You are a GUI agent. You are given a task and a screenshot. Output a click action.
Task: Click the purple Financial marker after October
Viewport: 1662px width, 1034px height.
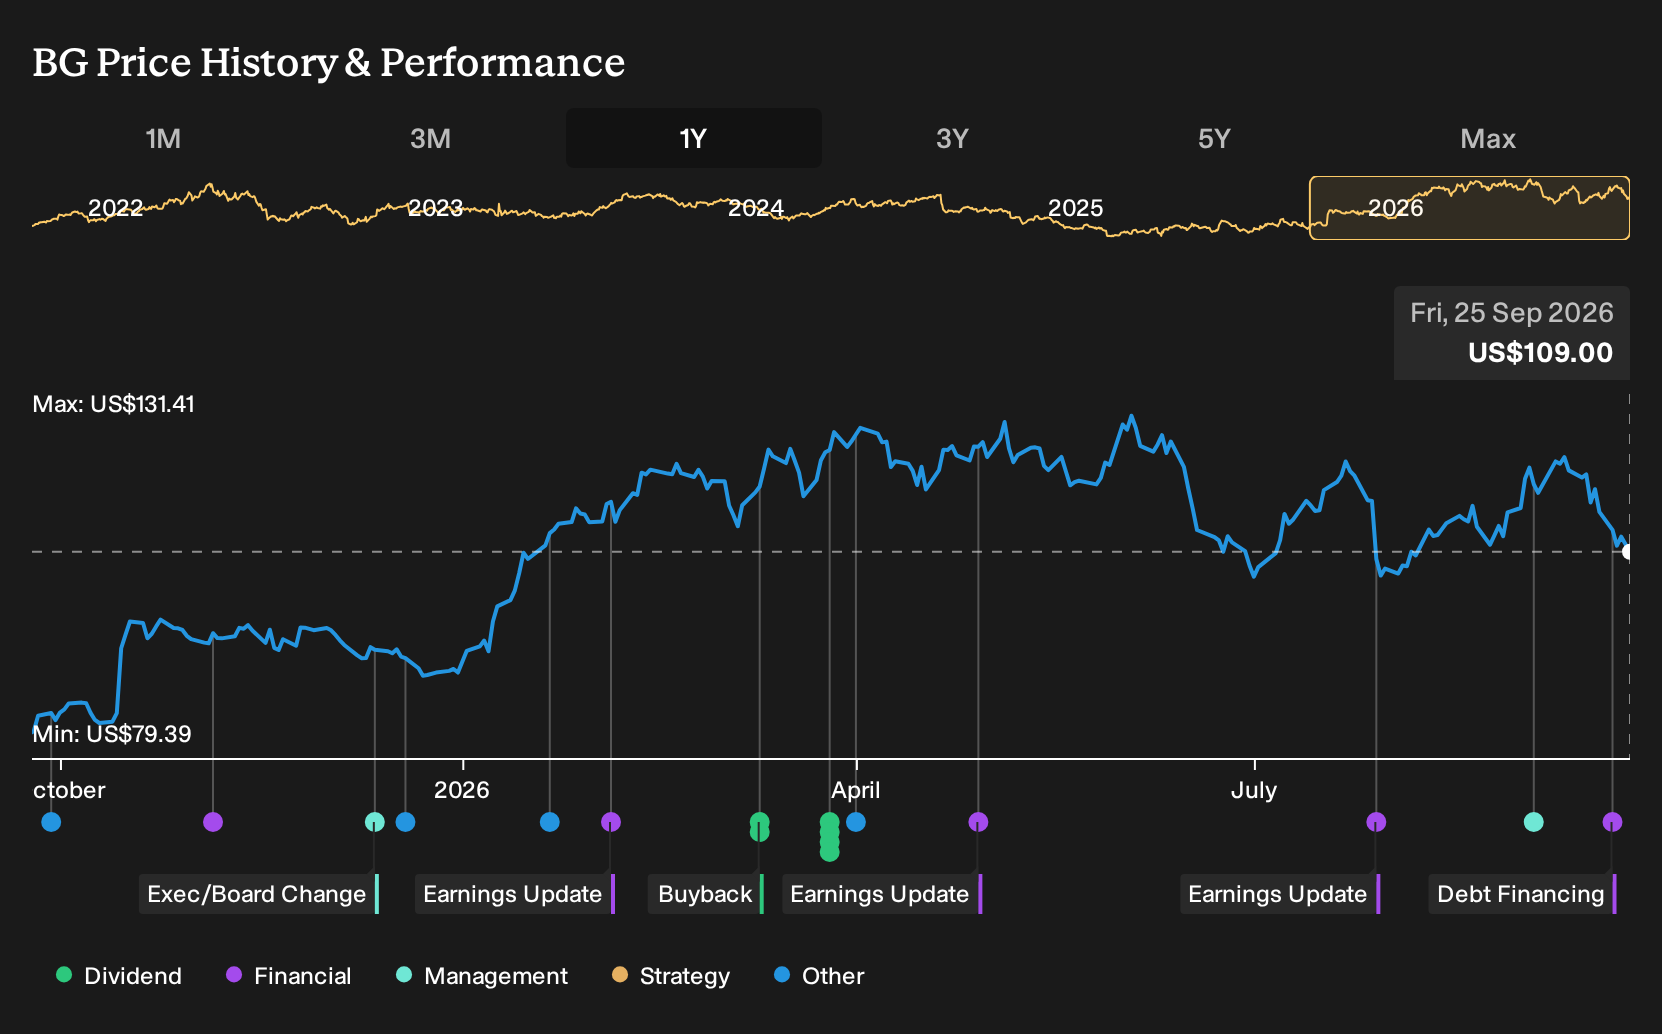213,822
